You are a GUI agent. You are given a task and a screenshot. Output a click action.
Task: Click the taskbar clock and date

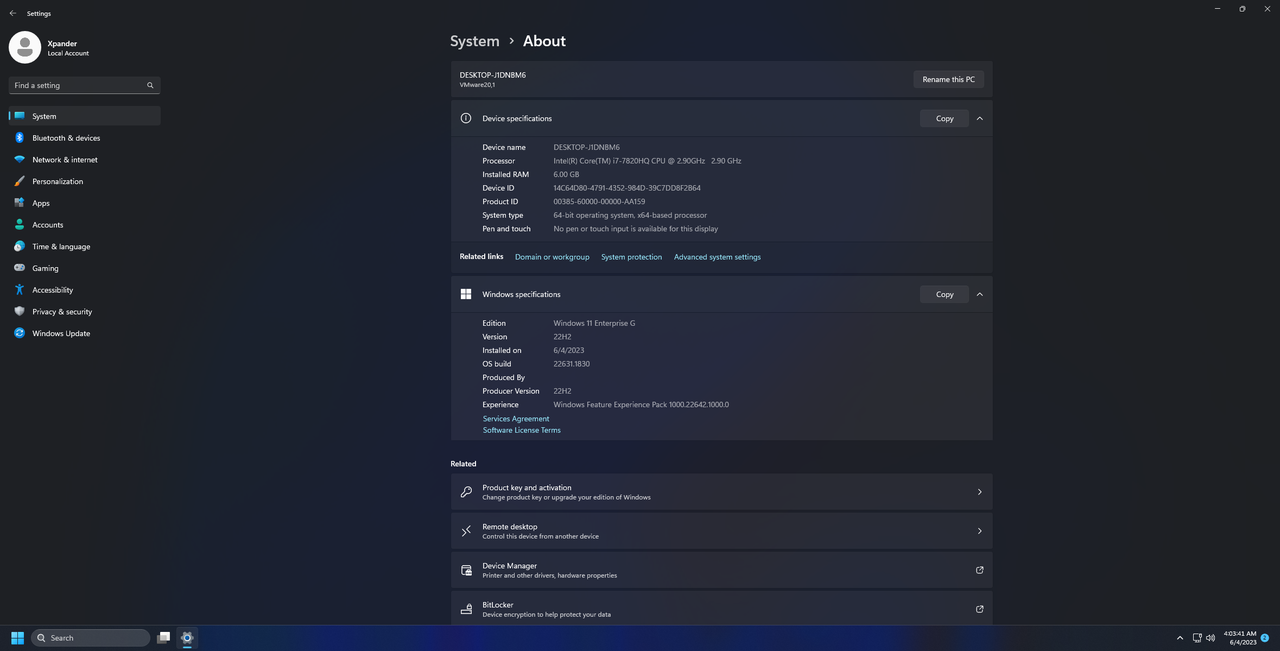[x=1239, y=638]
